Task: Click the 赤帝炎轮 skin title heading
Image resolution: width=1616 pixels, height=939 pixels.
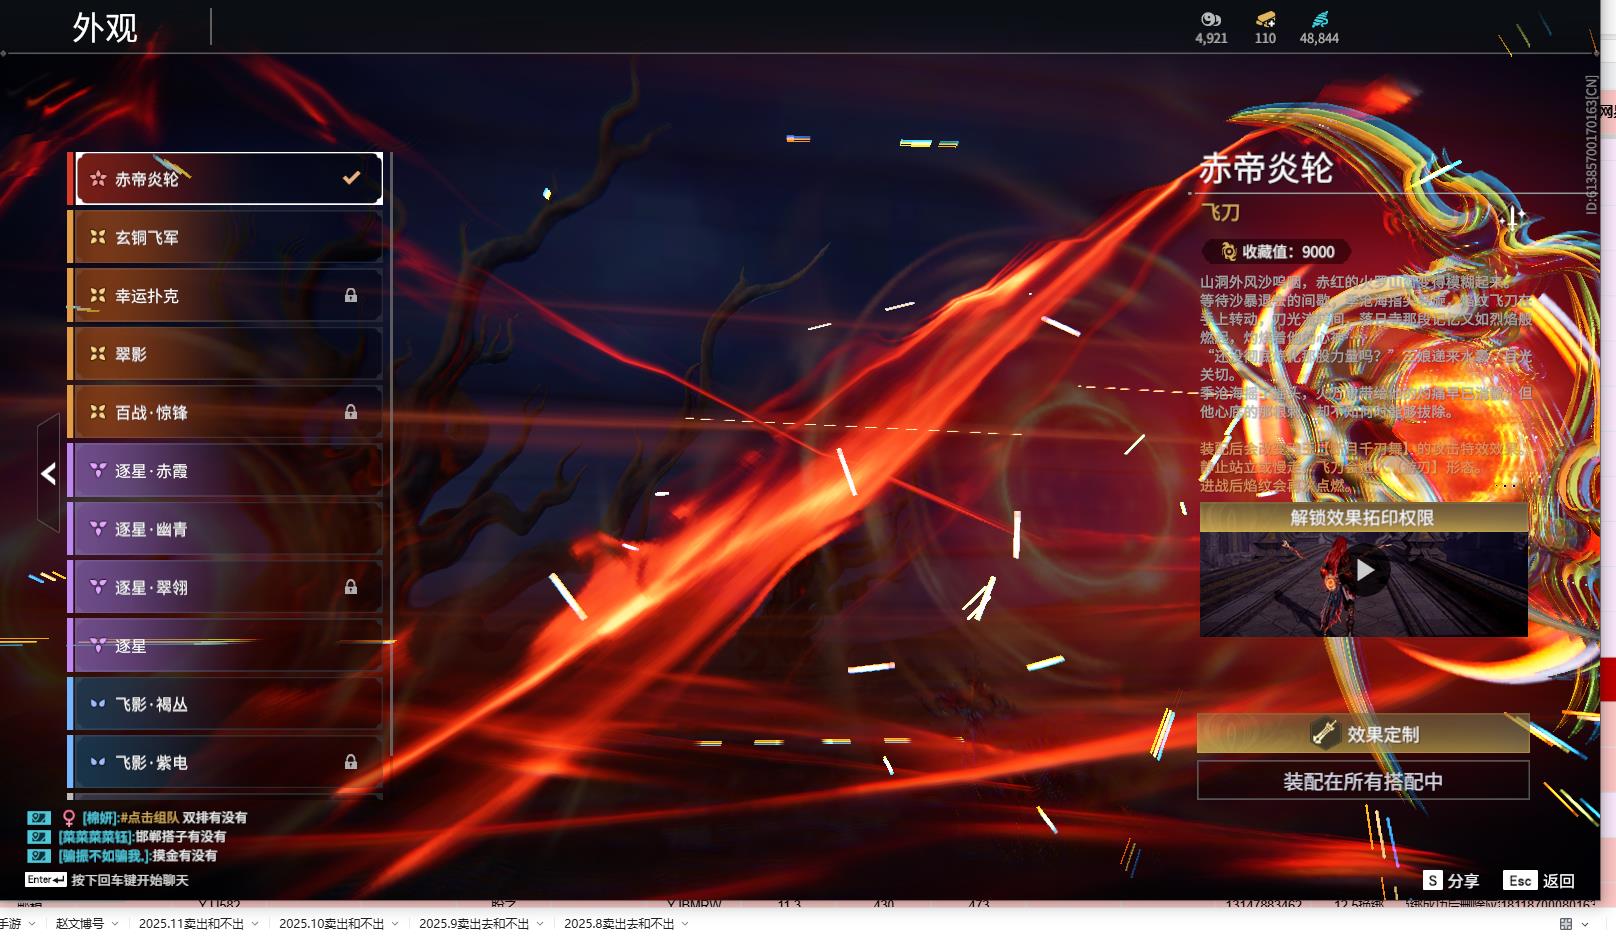Action: [x=1266, y=168]
